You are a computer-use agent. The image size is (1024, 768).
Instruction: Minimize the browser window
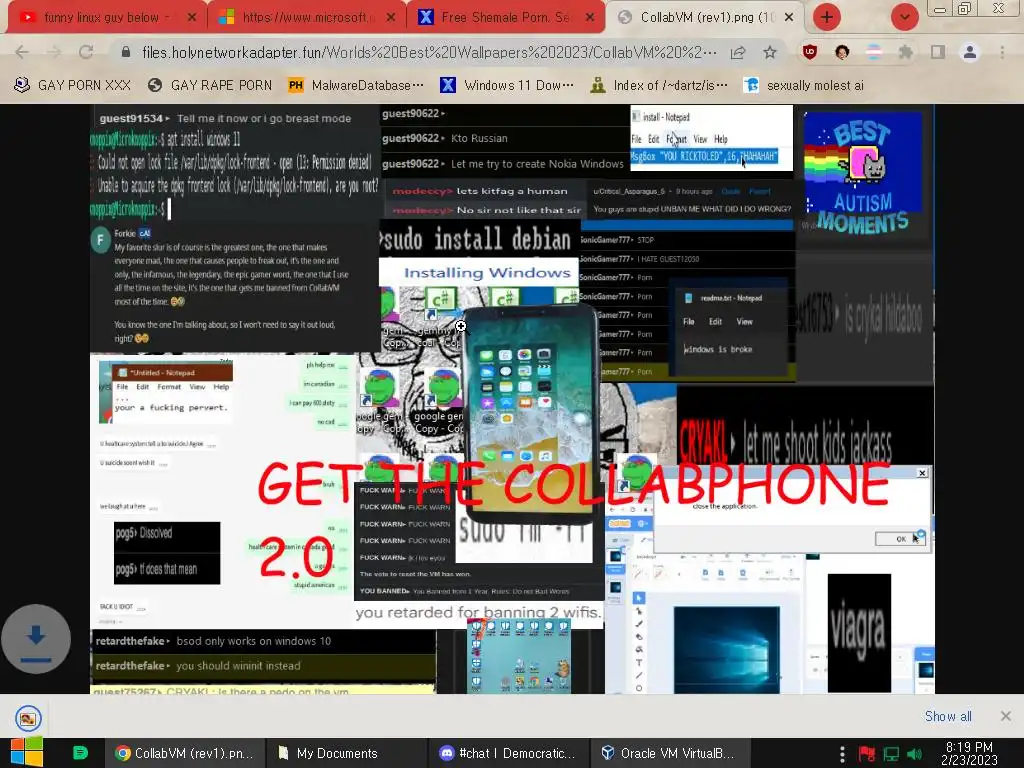(x=940, y=9)
